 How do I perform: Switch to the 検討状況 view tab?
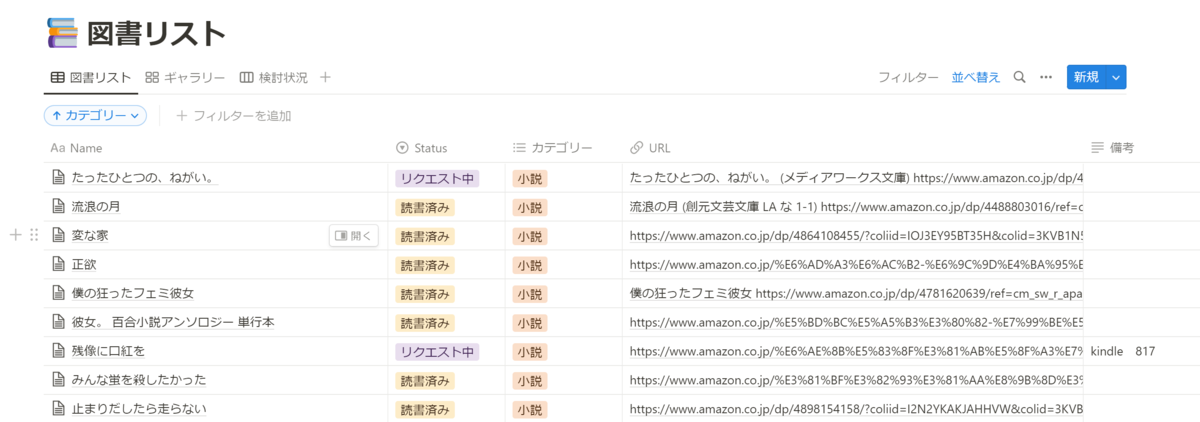273,77
